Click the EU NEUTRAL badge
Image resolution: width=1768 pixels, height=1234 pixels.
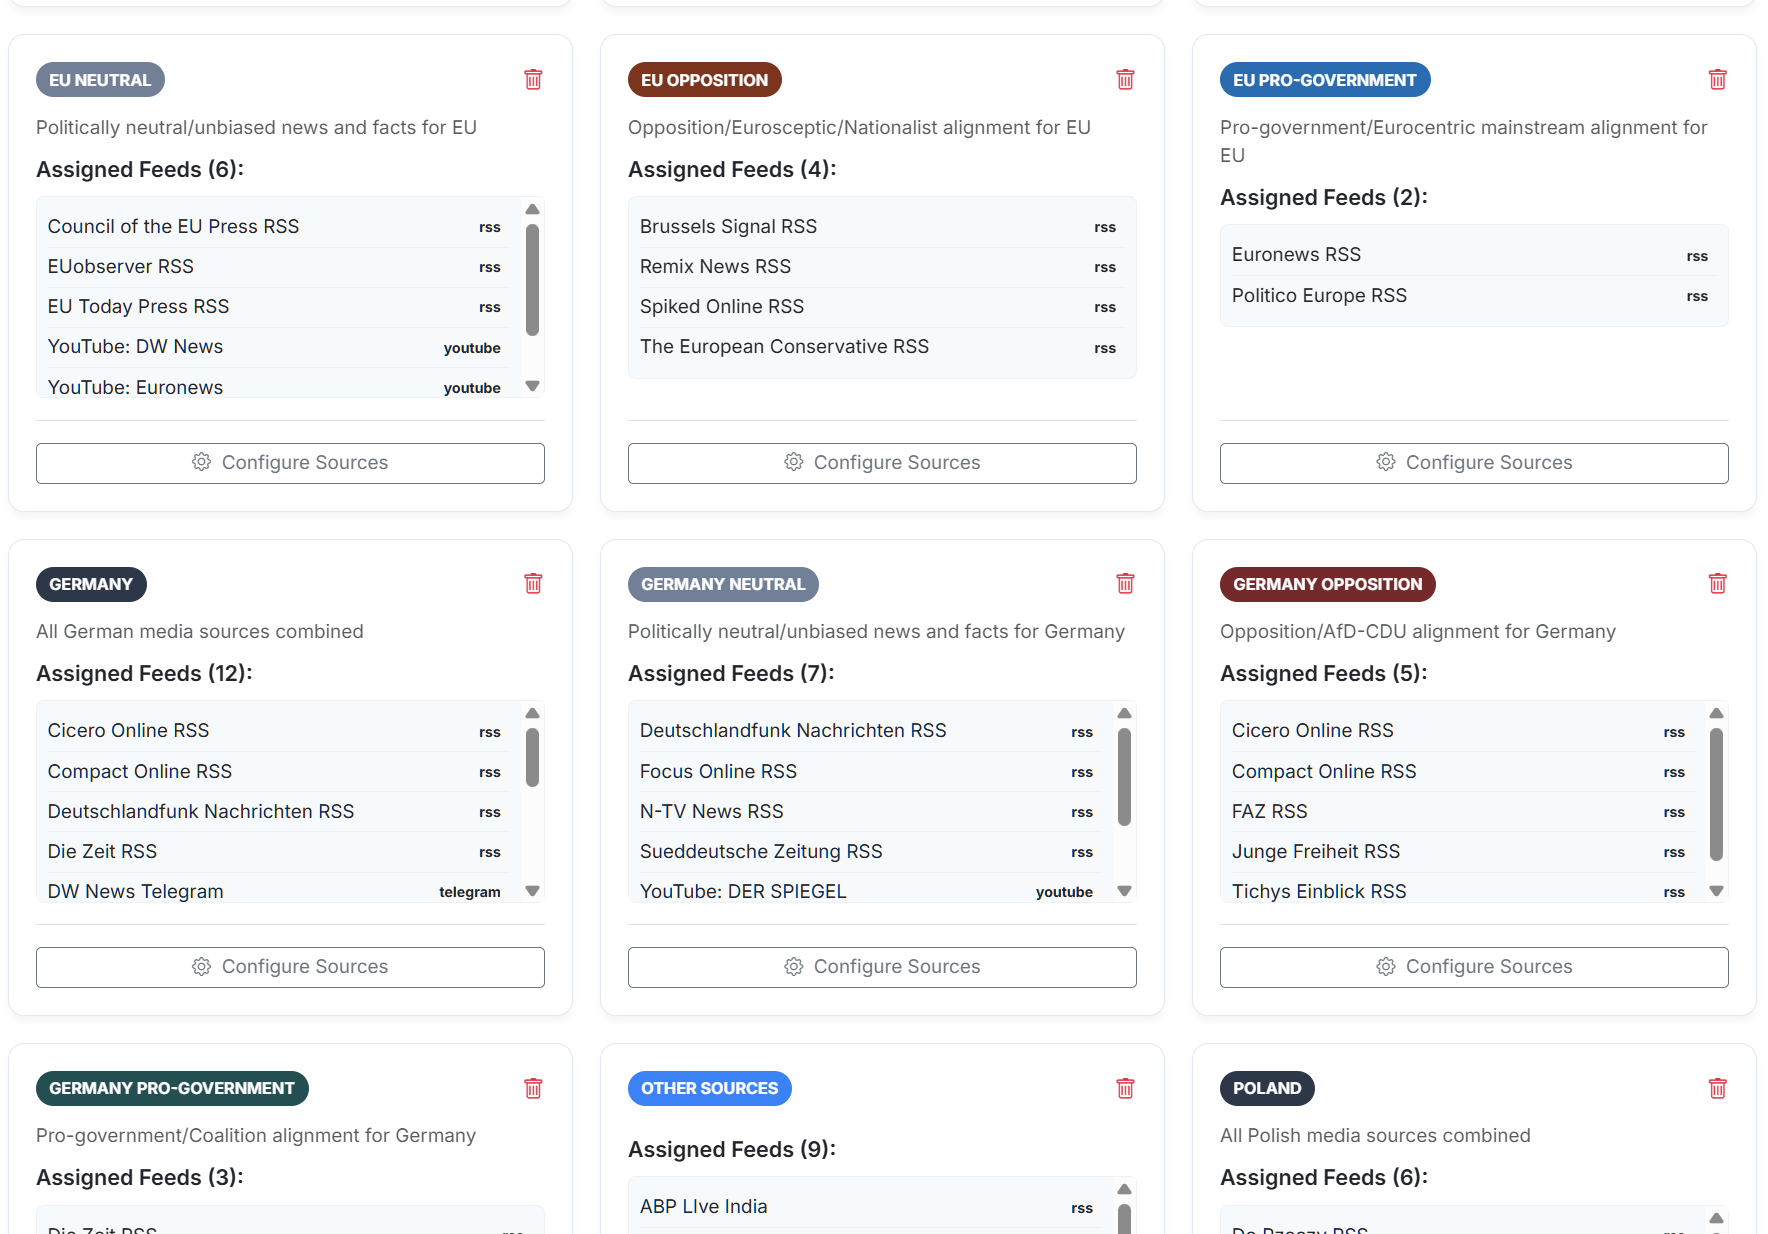point(100,80)
